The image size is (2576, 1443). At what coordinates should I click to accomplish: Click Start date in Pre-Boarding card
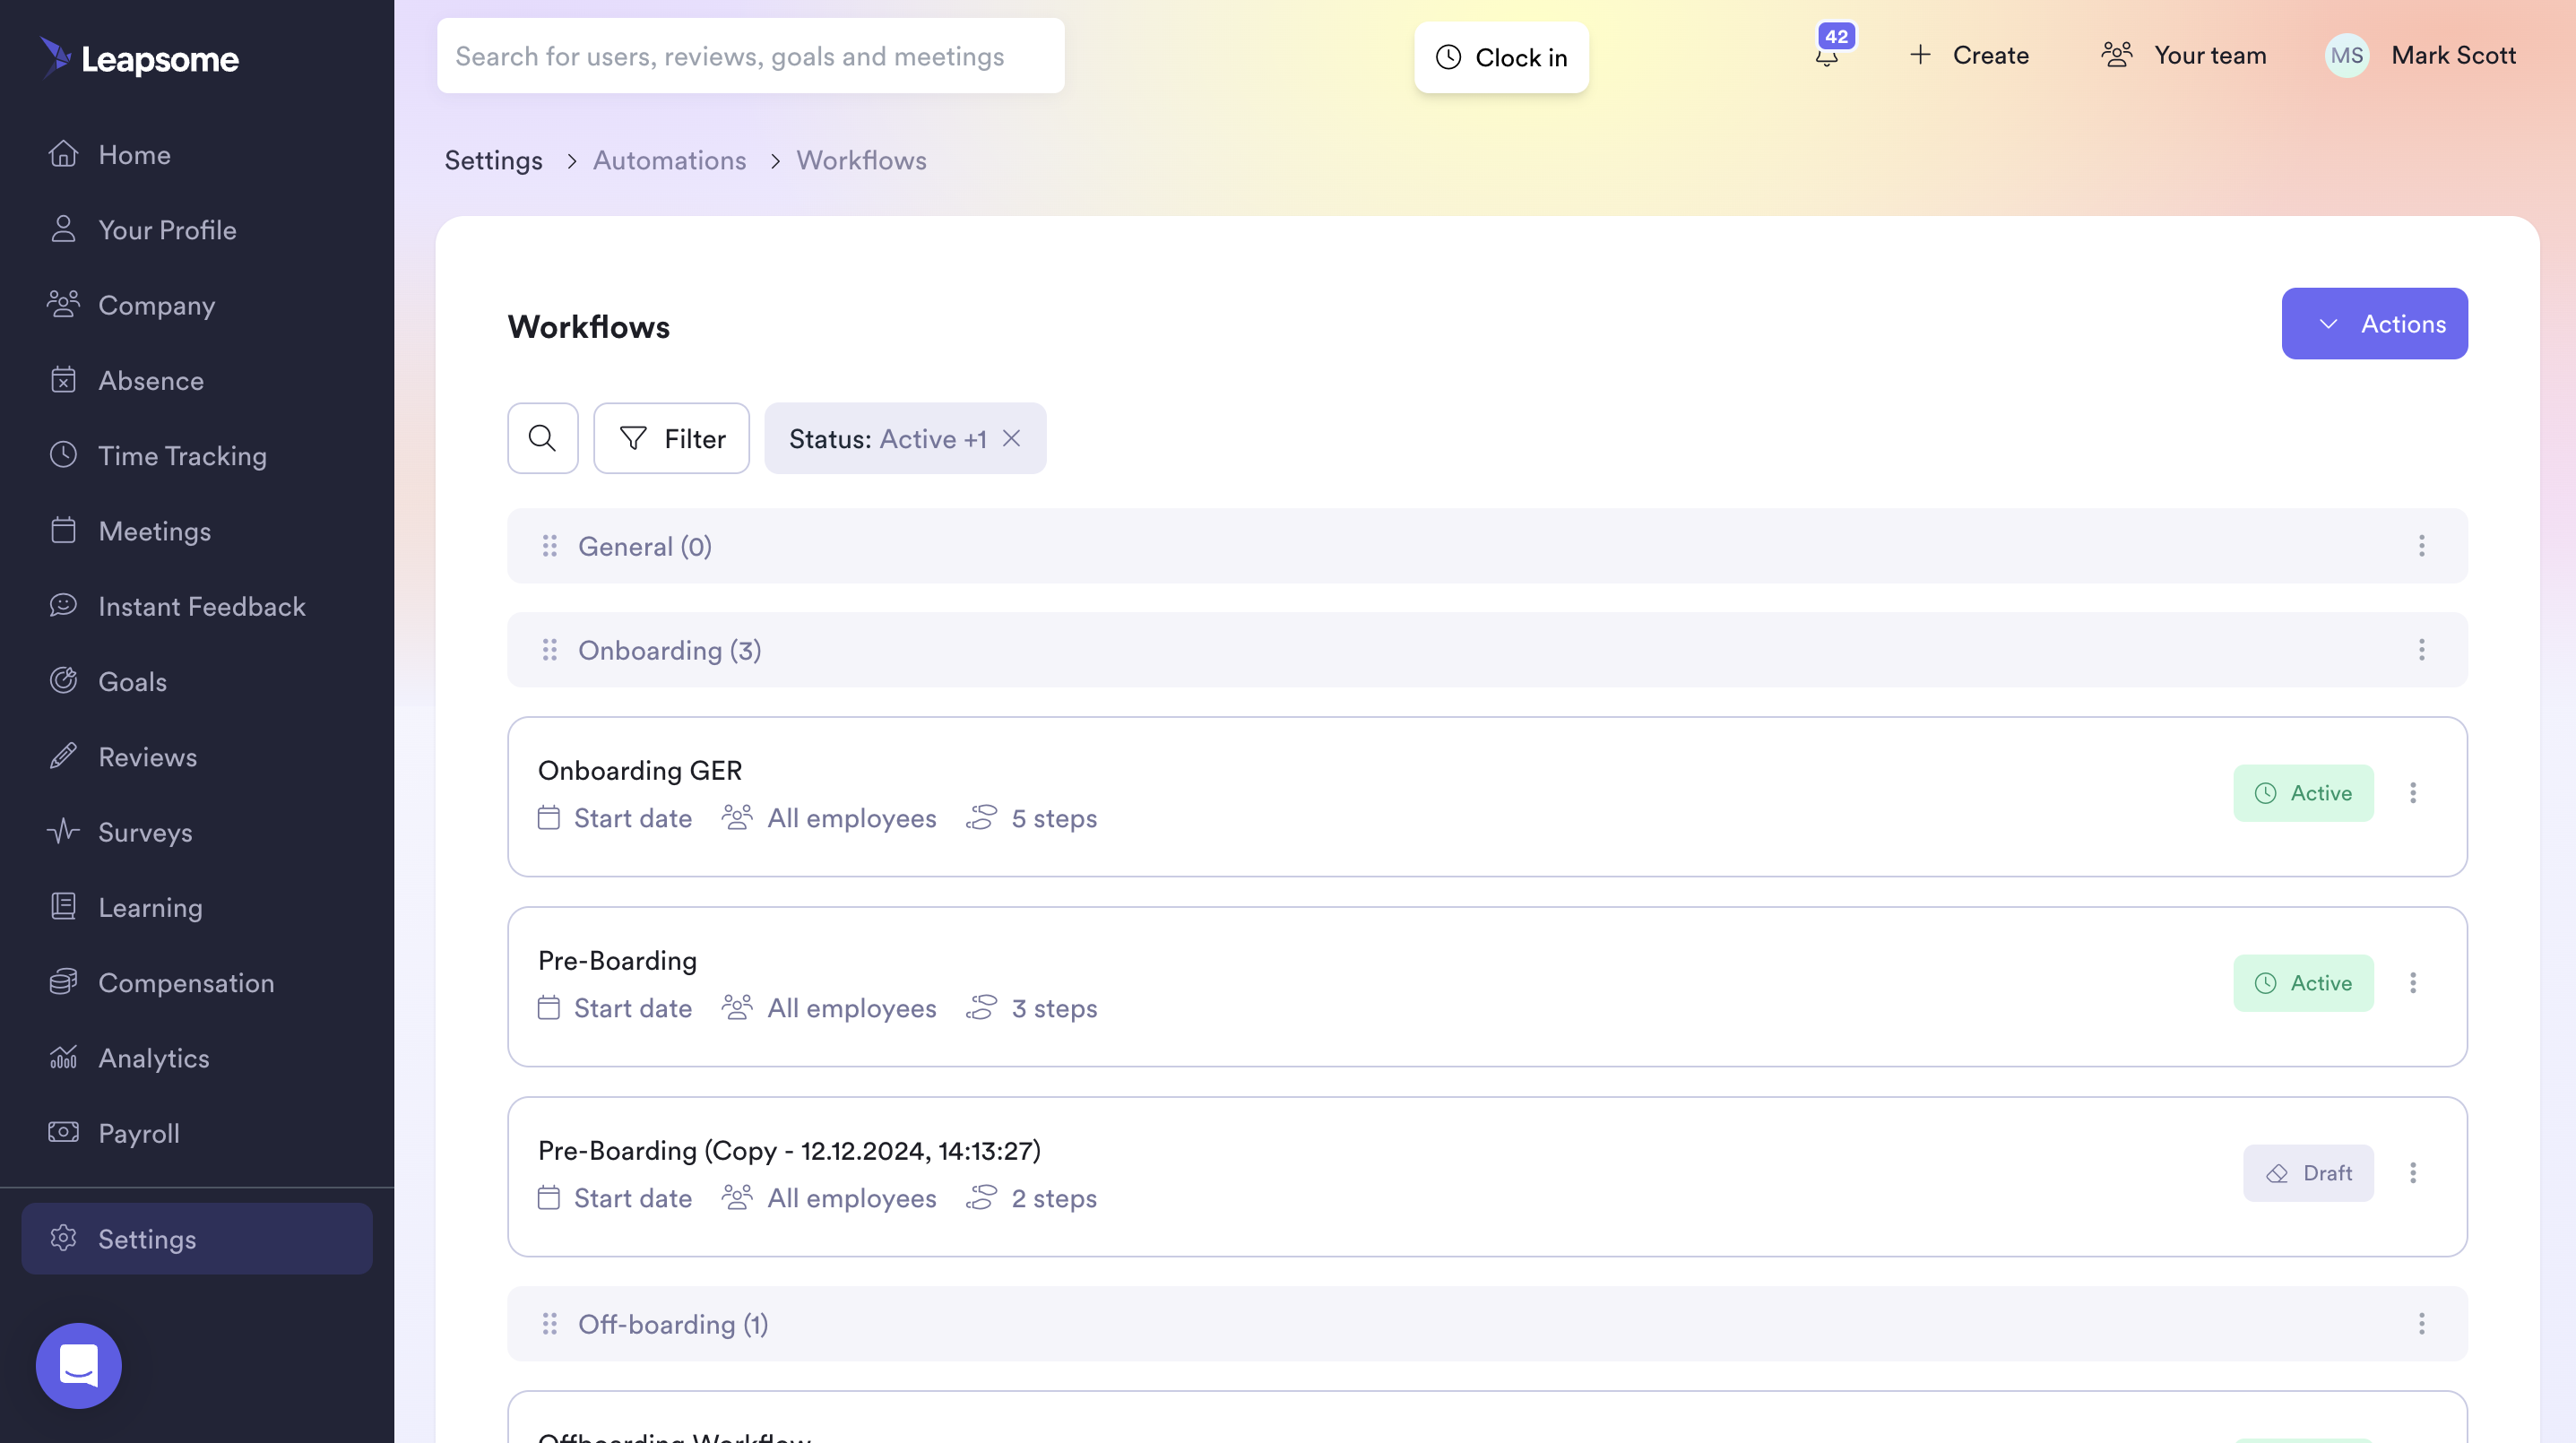tap(615, 1008)
